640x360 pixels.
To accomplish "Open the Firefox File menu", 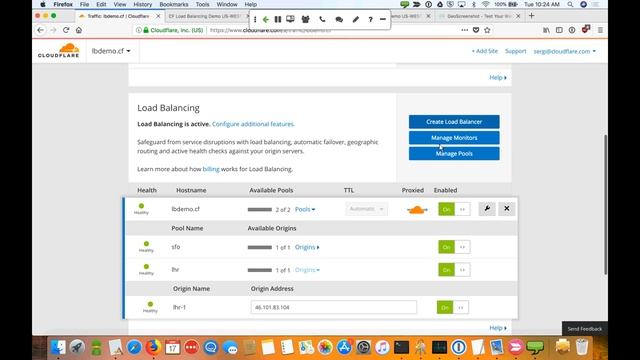I will 84,4.
